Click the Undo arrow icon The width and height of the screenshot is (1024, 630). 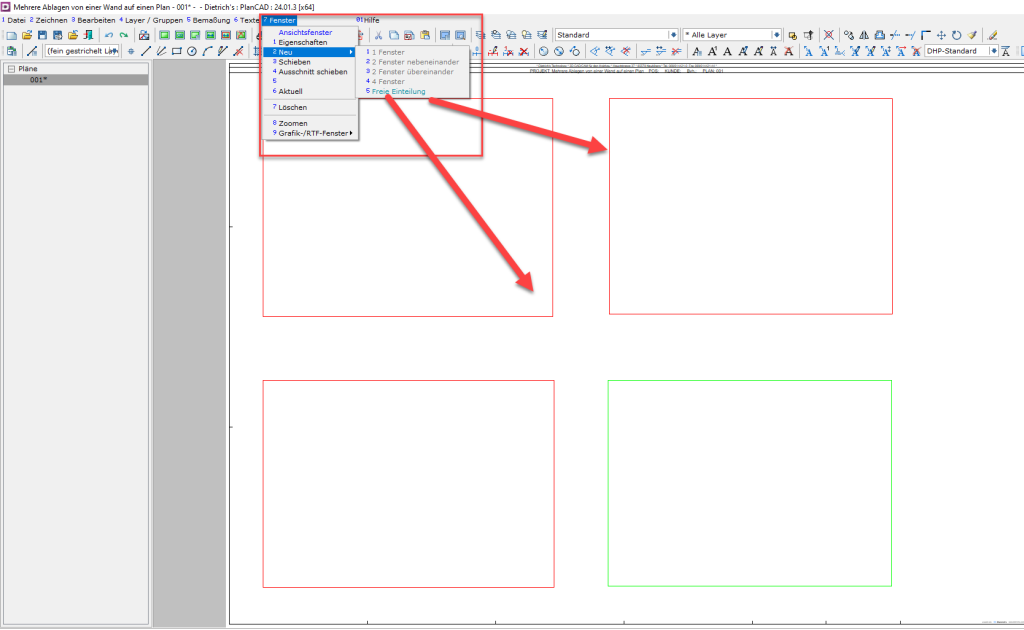pyautogui.click(x=108, y=35)
